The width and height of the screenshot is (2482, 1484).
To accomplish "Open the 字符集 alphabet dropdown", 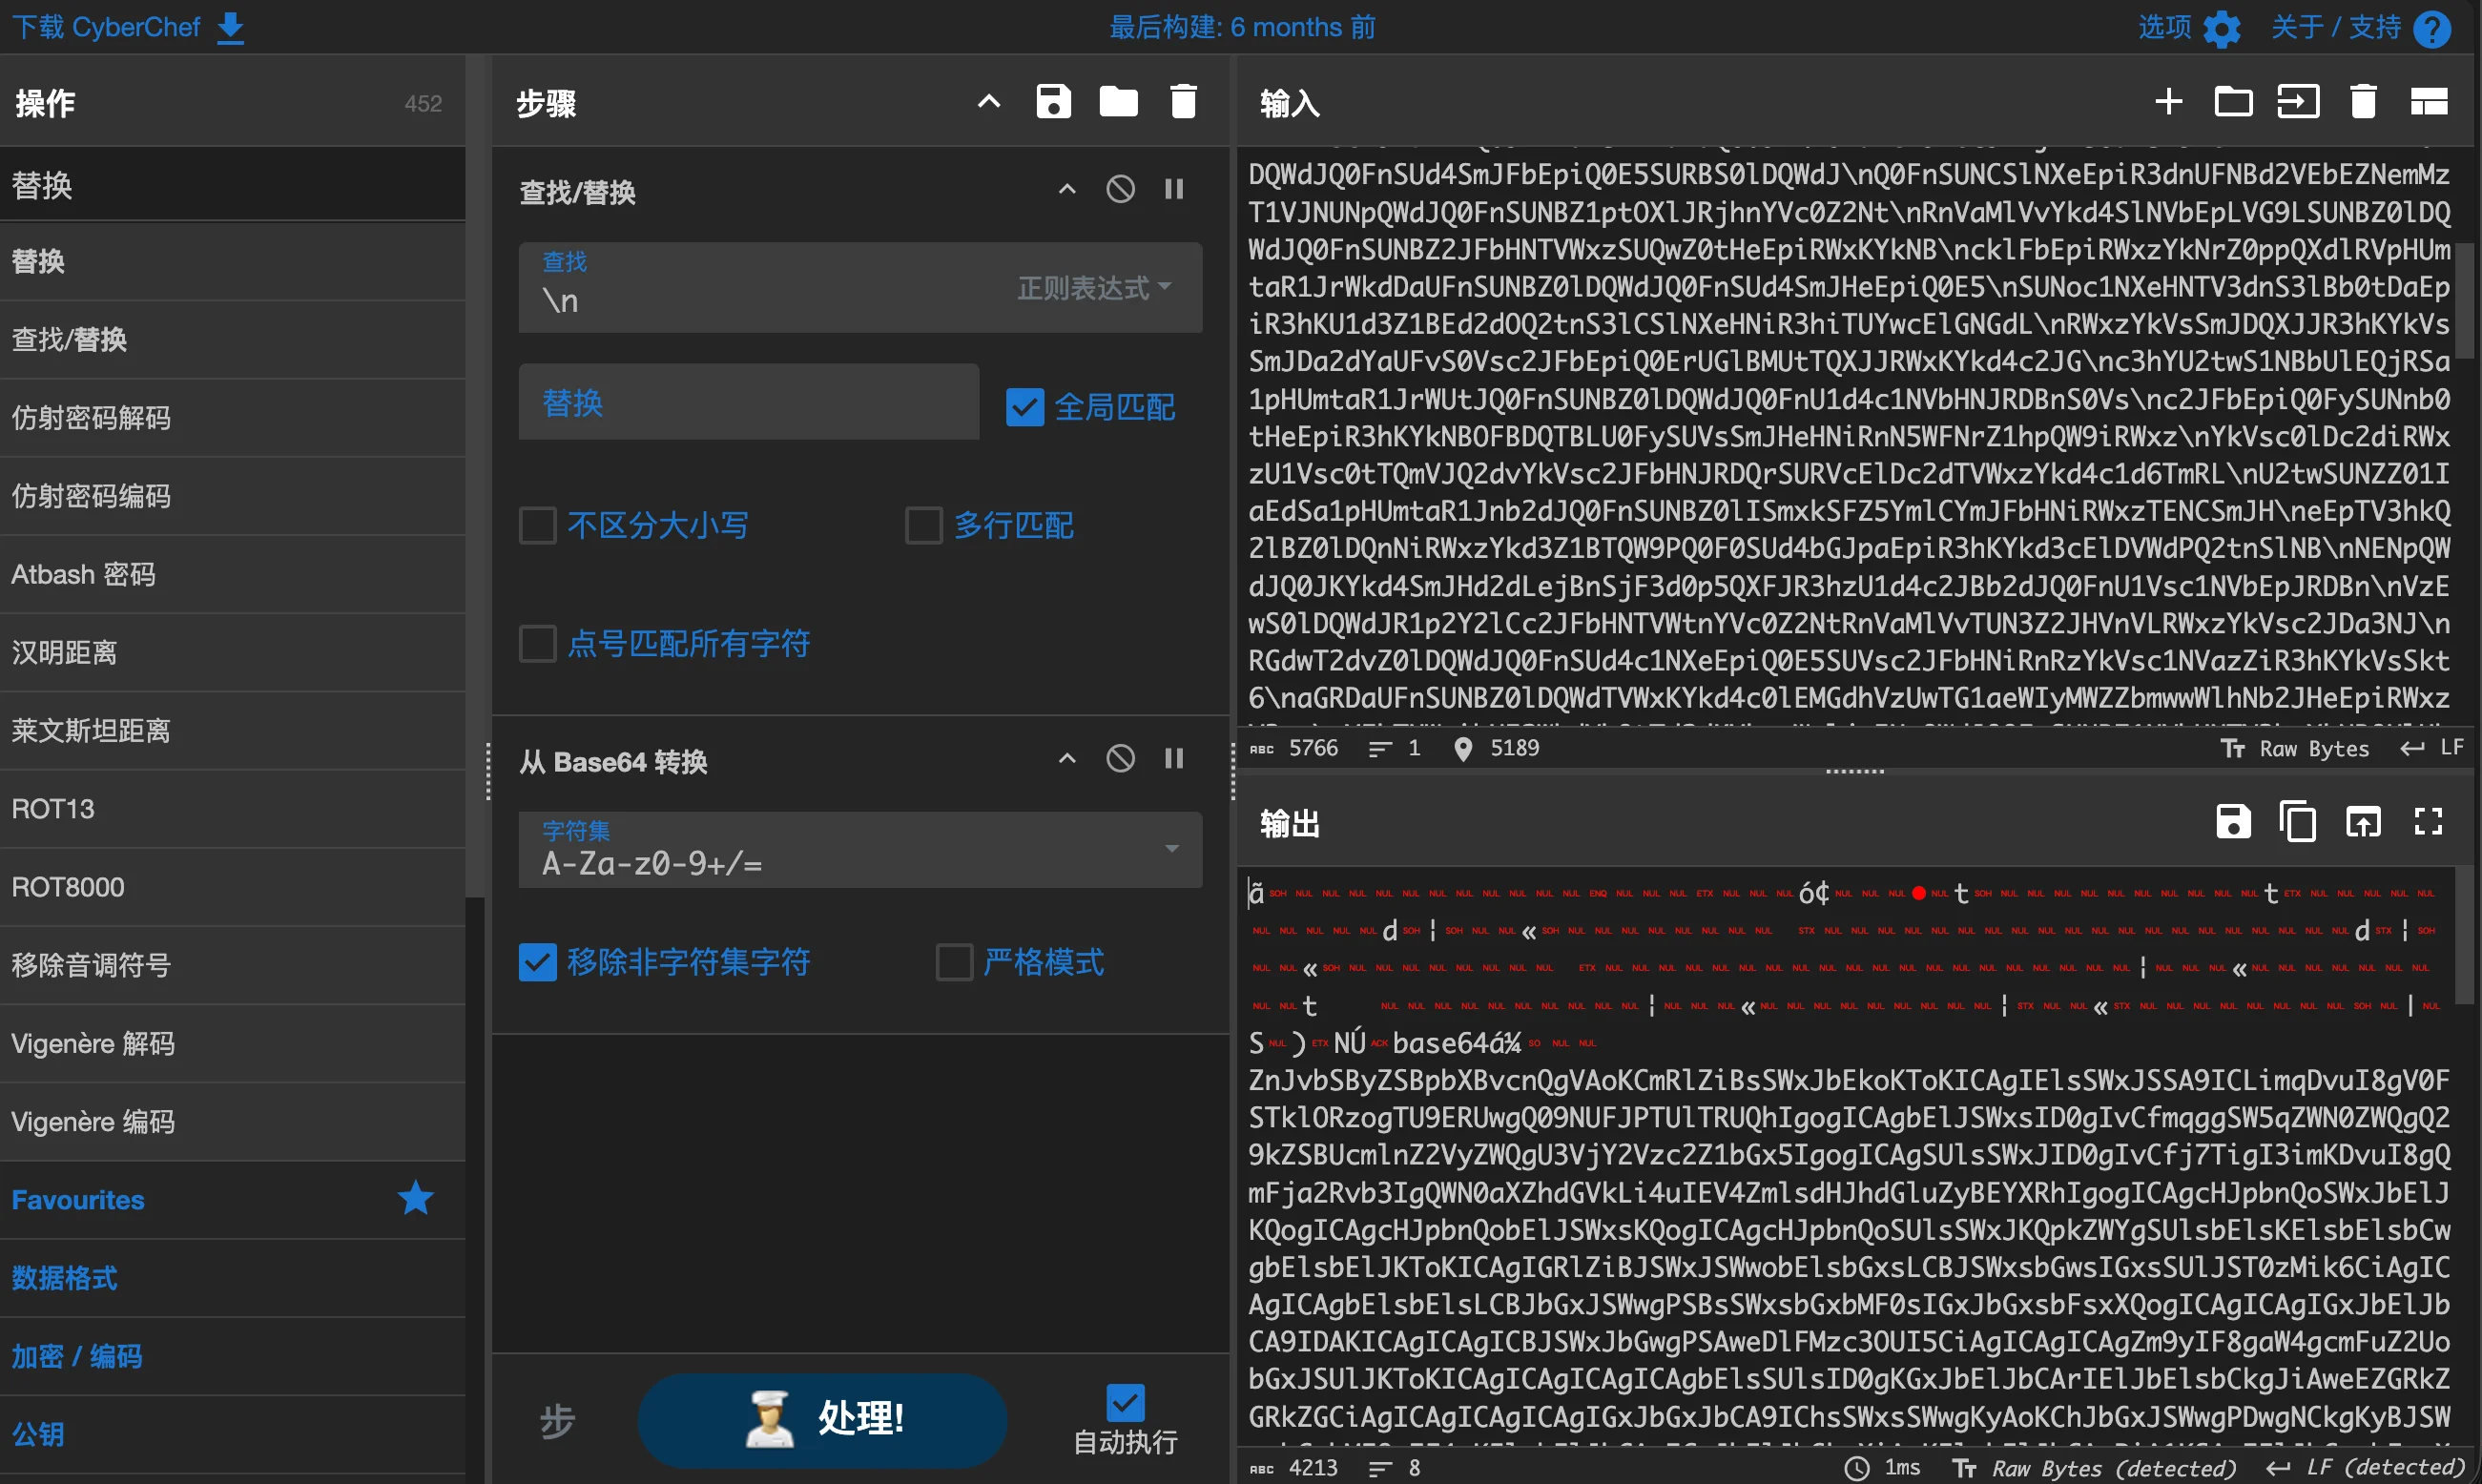I will [x=1171, y=850].
